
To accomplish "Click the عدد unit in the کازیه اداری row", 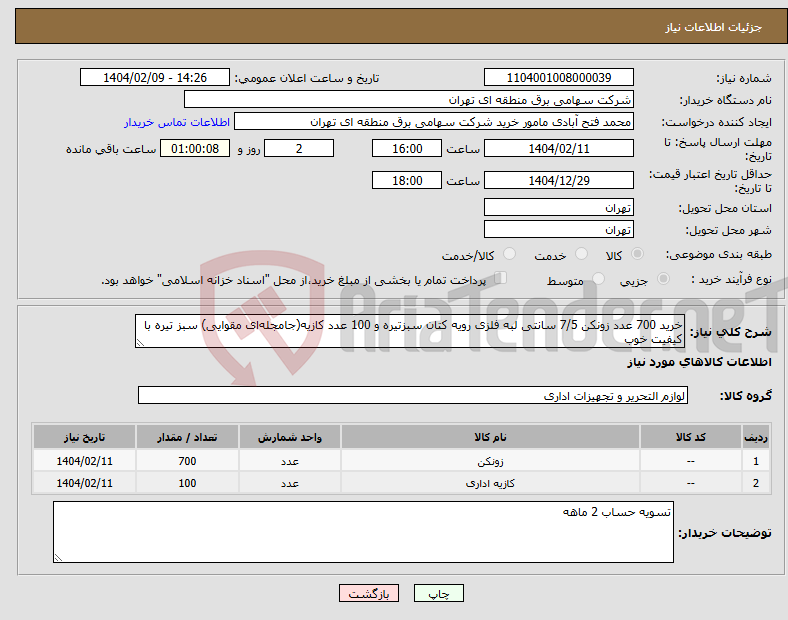I will coord(289,483).
